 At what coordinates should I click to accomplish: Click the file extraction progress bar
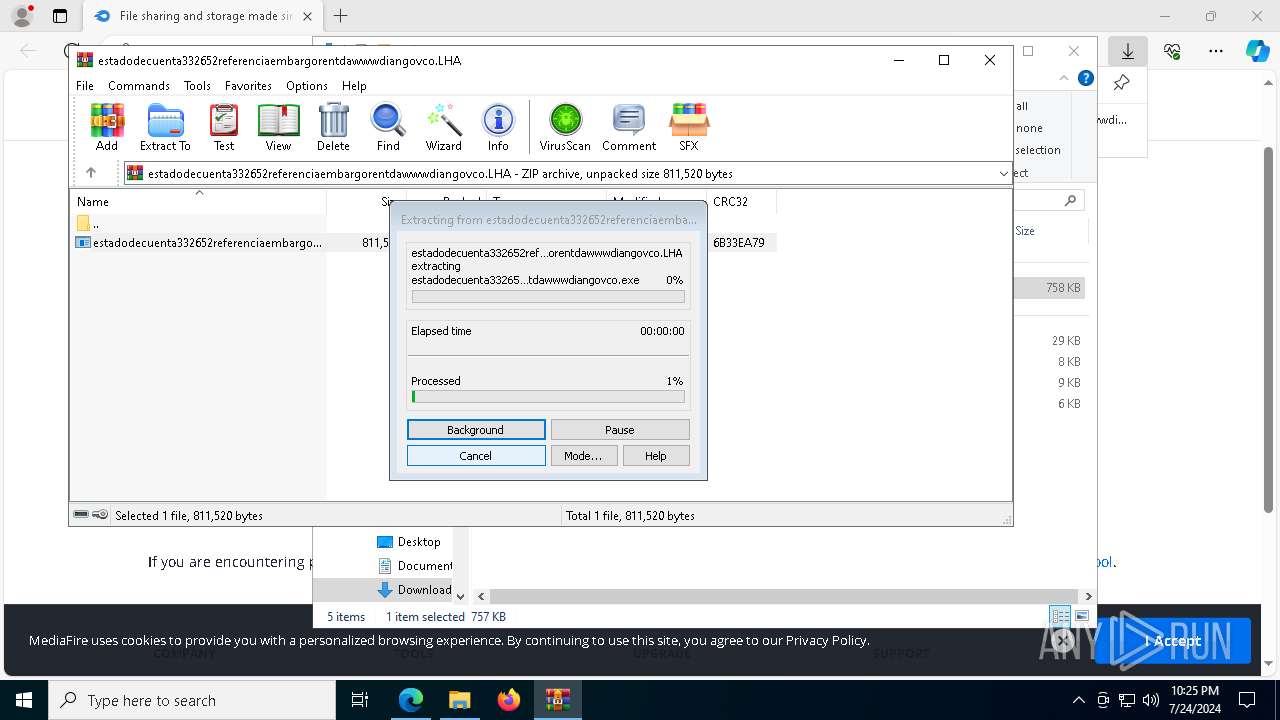point(548,297)
